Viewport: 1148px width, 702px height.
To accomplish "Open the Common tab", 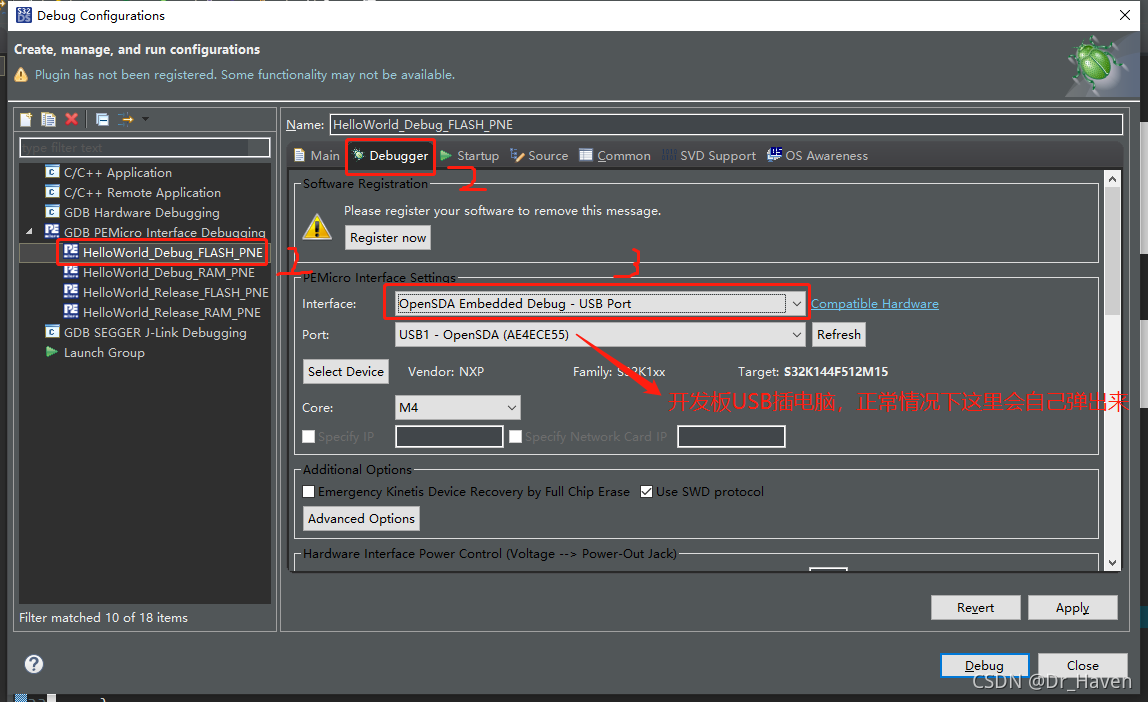I will [614, 155].
